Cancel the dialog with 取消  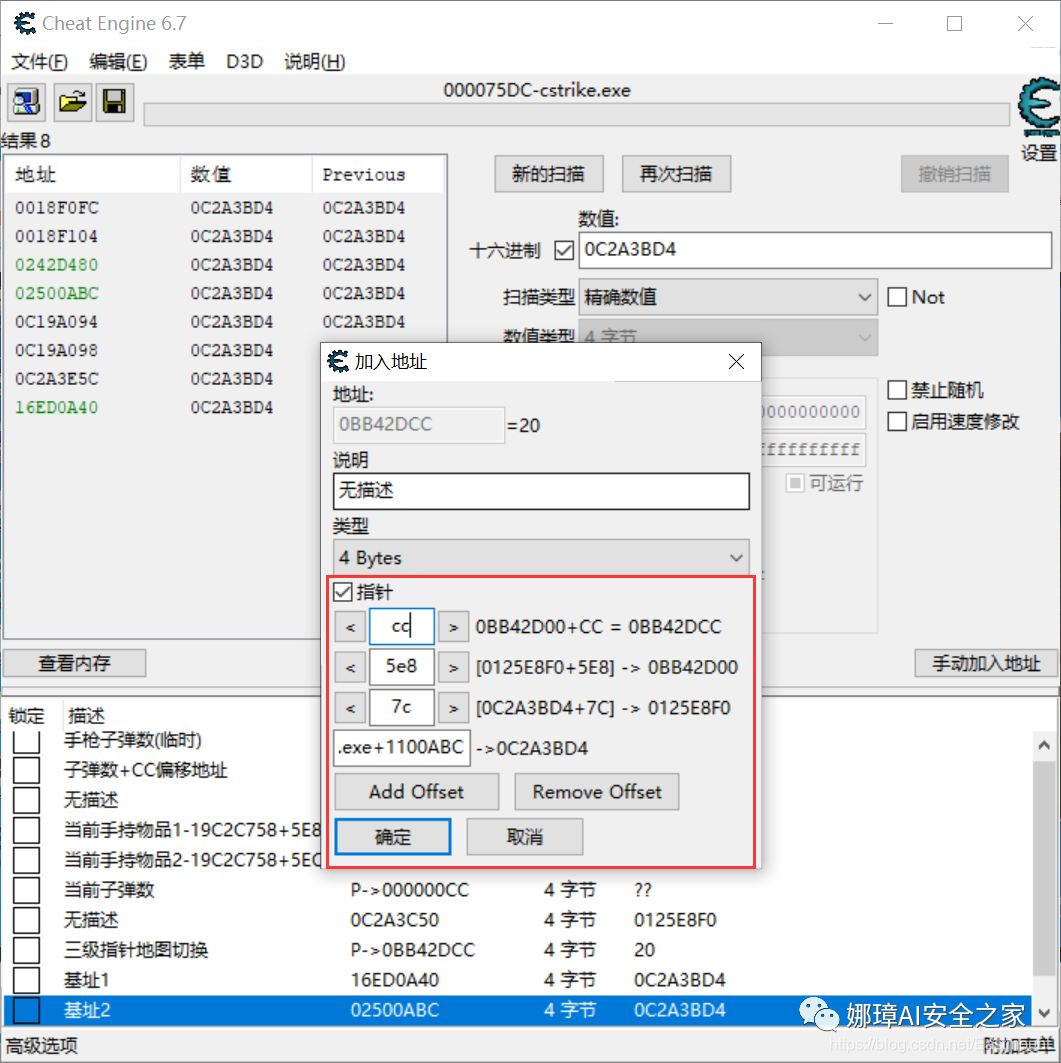pos(525,837)
